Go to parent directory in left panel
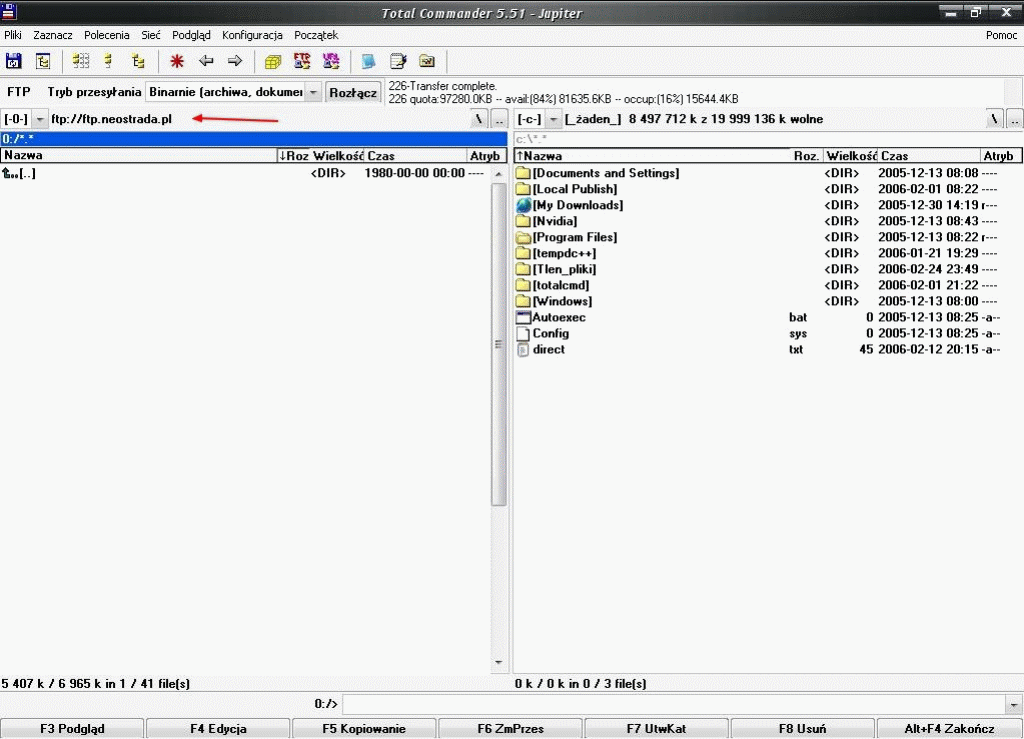 (499, 119)
